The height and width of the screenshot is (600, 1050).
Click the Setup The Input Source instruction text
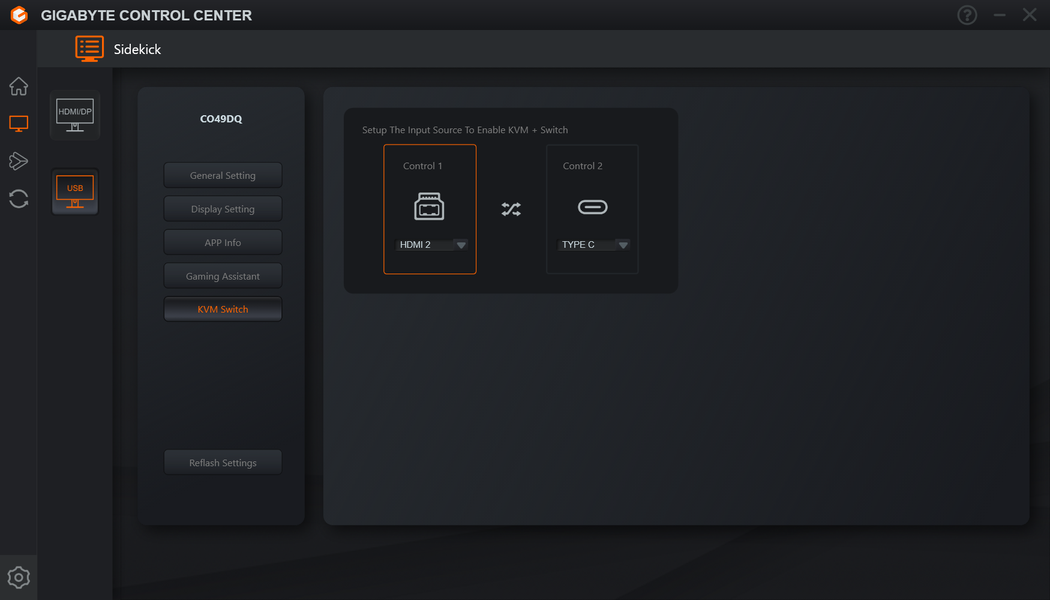[x=465, y=130]
